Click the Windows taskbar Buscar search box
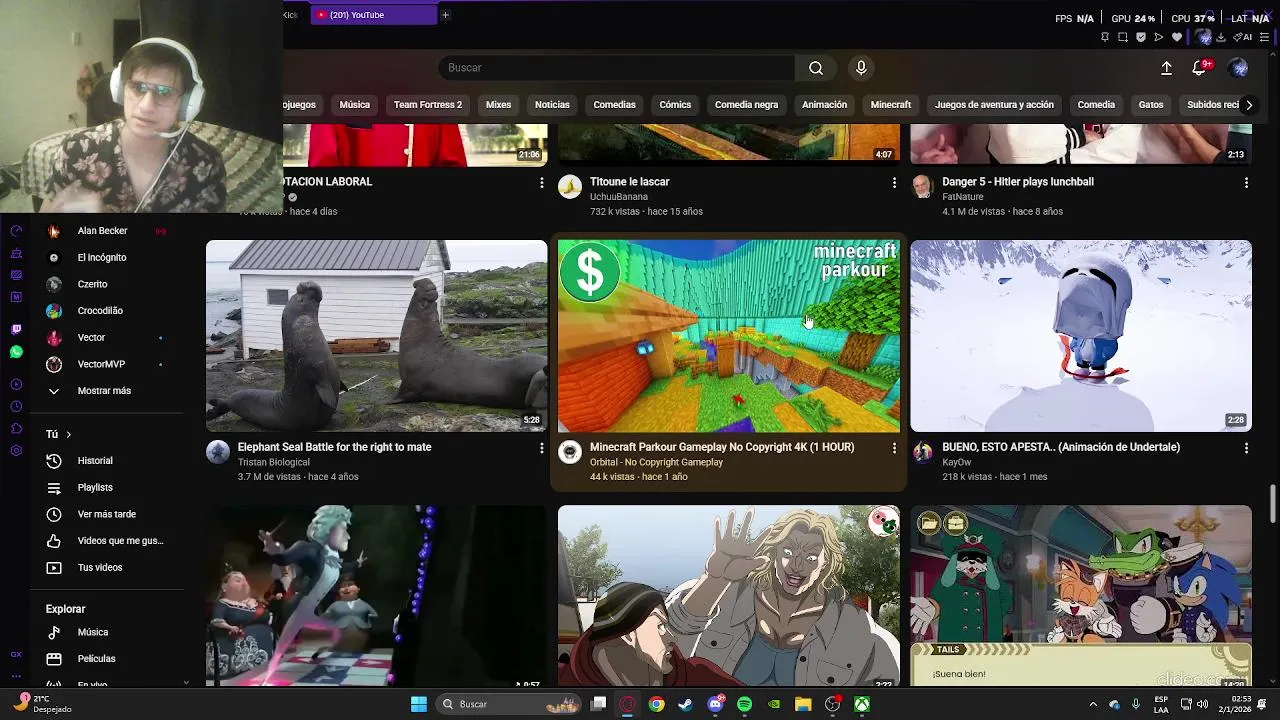1280x720 pixels. point(509,704)
